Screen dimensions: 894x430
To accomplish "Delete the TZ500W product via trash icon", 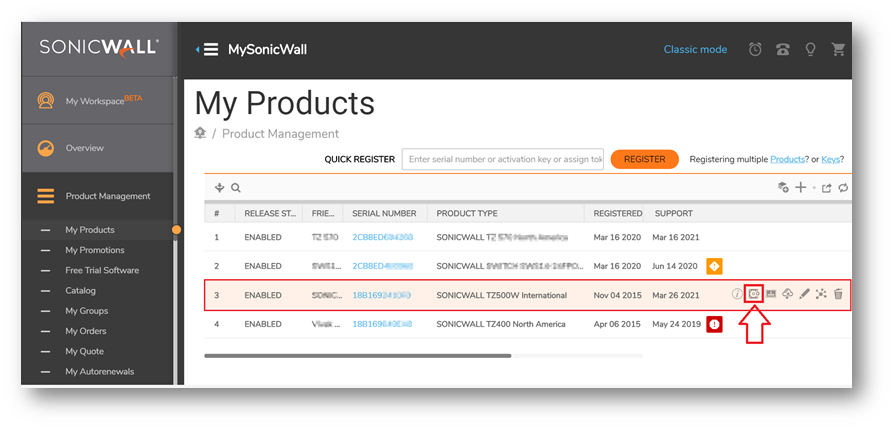I will [838, 294].
